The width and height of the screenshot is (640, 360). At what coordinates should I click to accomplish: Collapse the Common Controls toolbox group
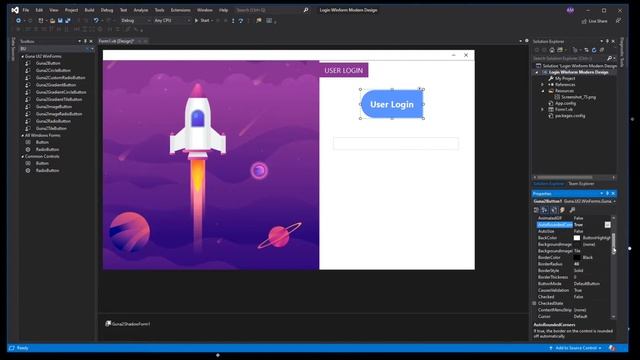tap(22, 156)
